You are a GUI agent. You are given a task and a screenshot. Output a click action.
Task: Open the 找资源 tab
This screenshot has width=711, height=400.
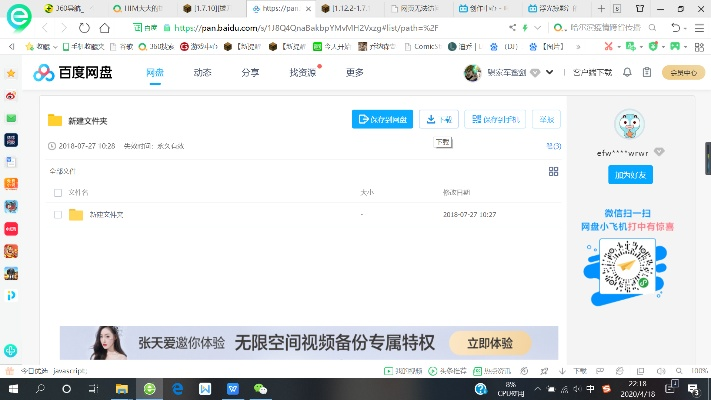click(303, 73)
